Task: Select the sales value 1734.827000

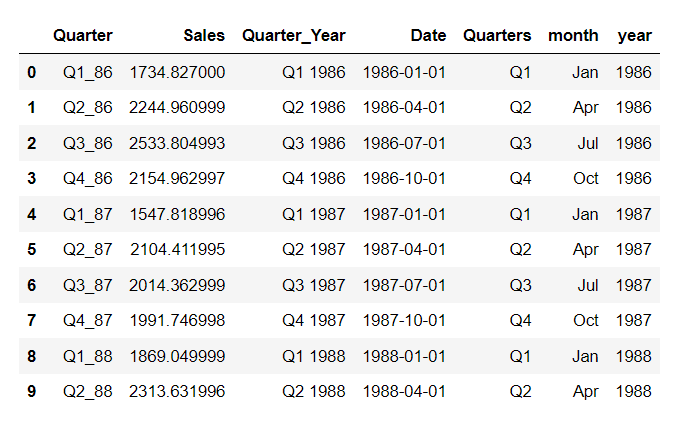Action: (177, 72)
